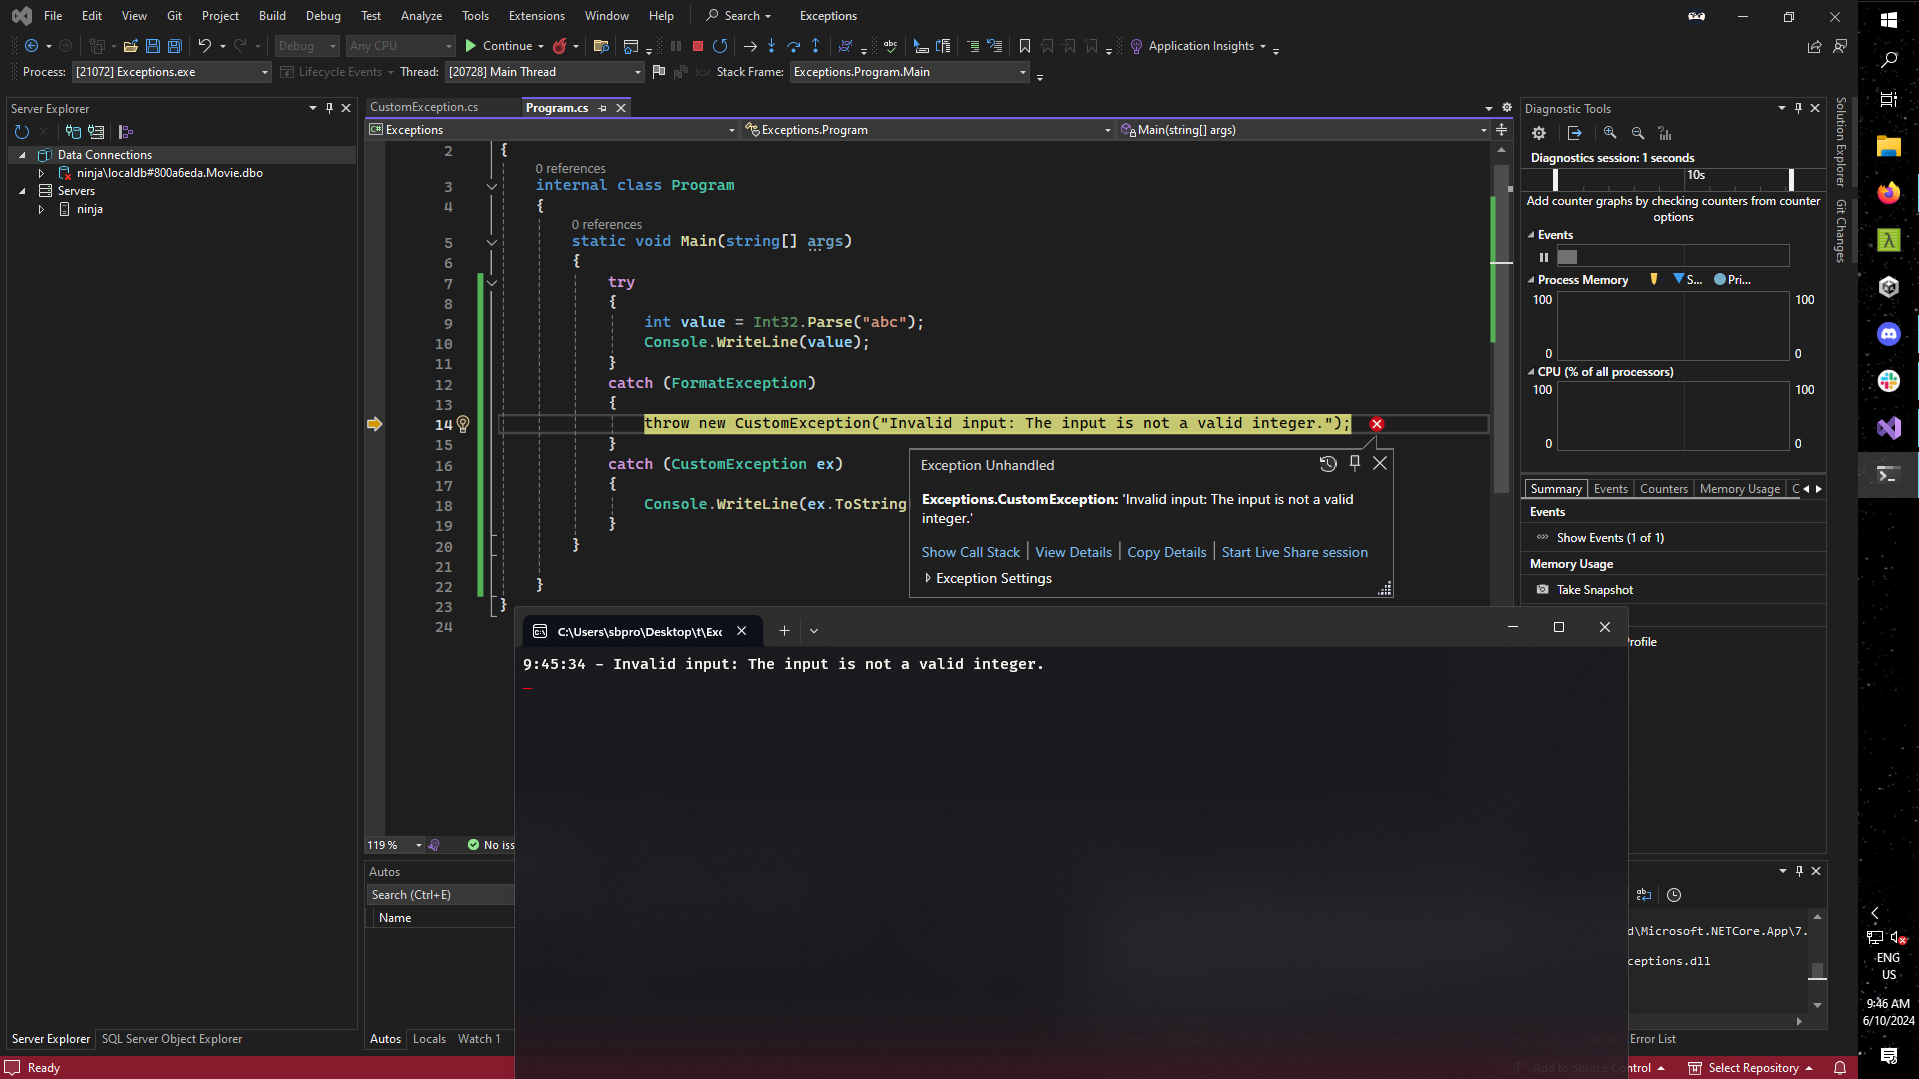Open a new terminal tab with plus button

[x=784, y=631]
